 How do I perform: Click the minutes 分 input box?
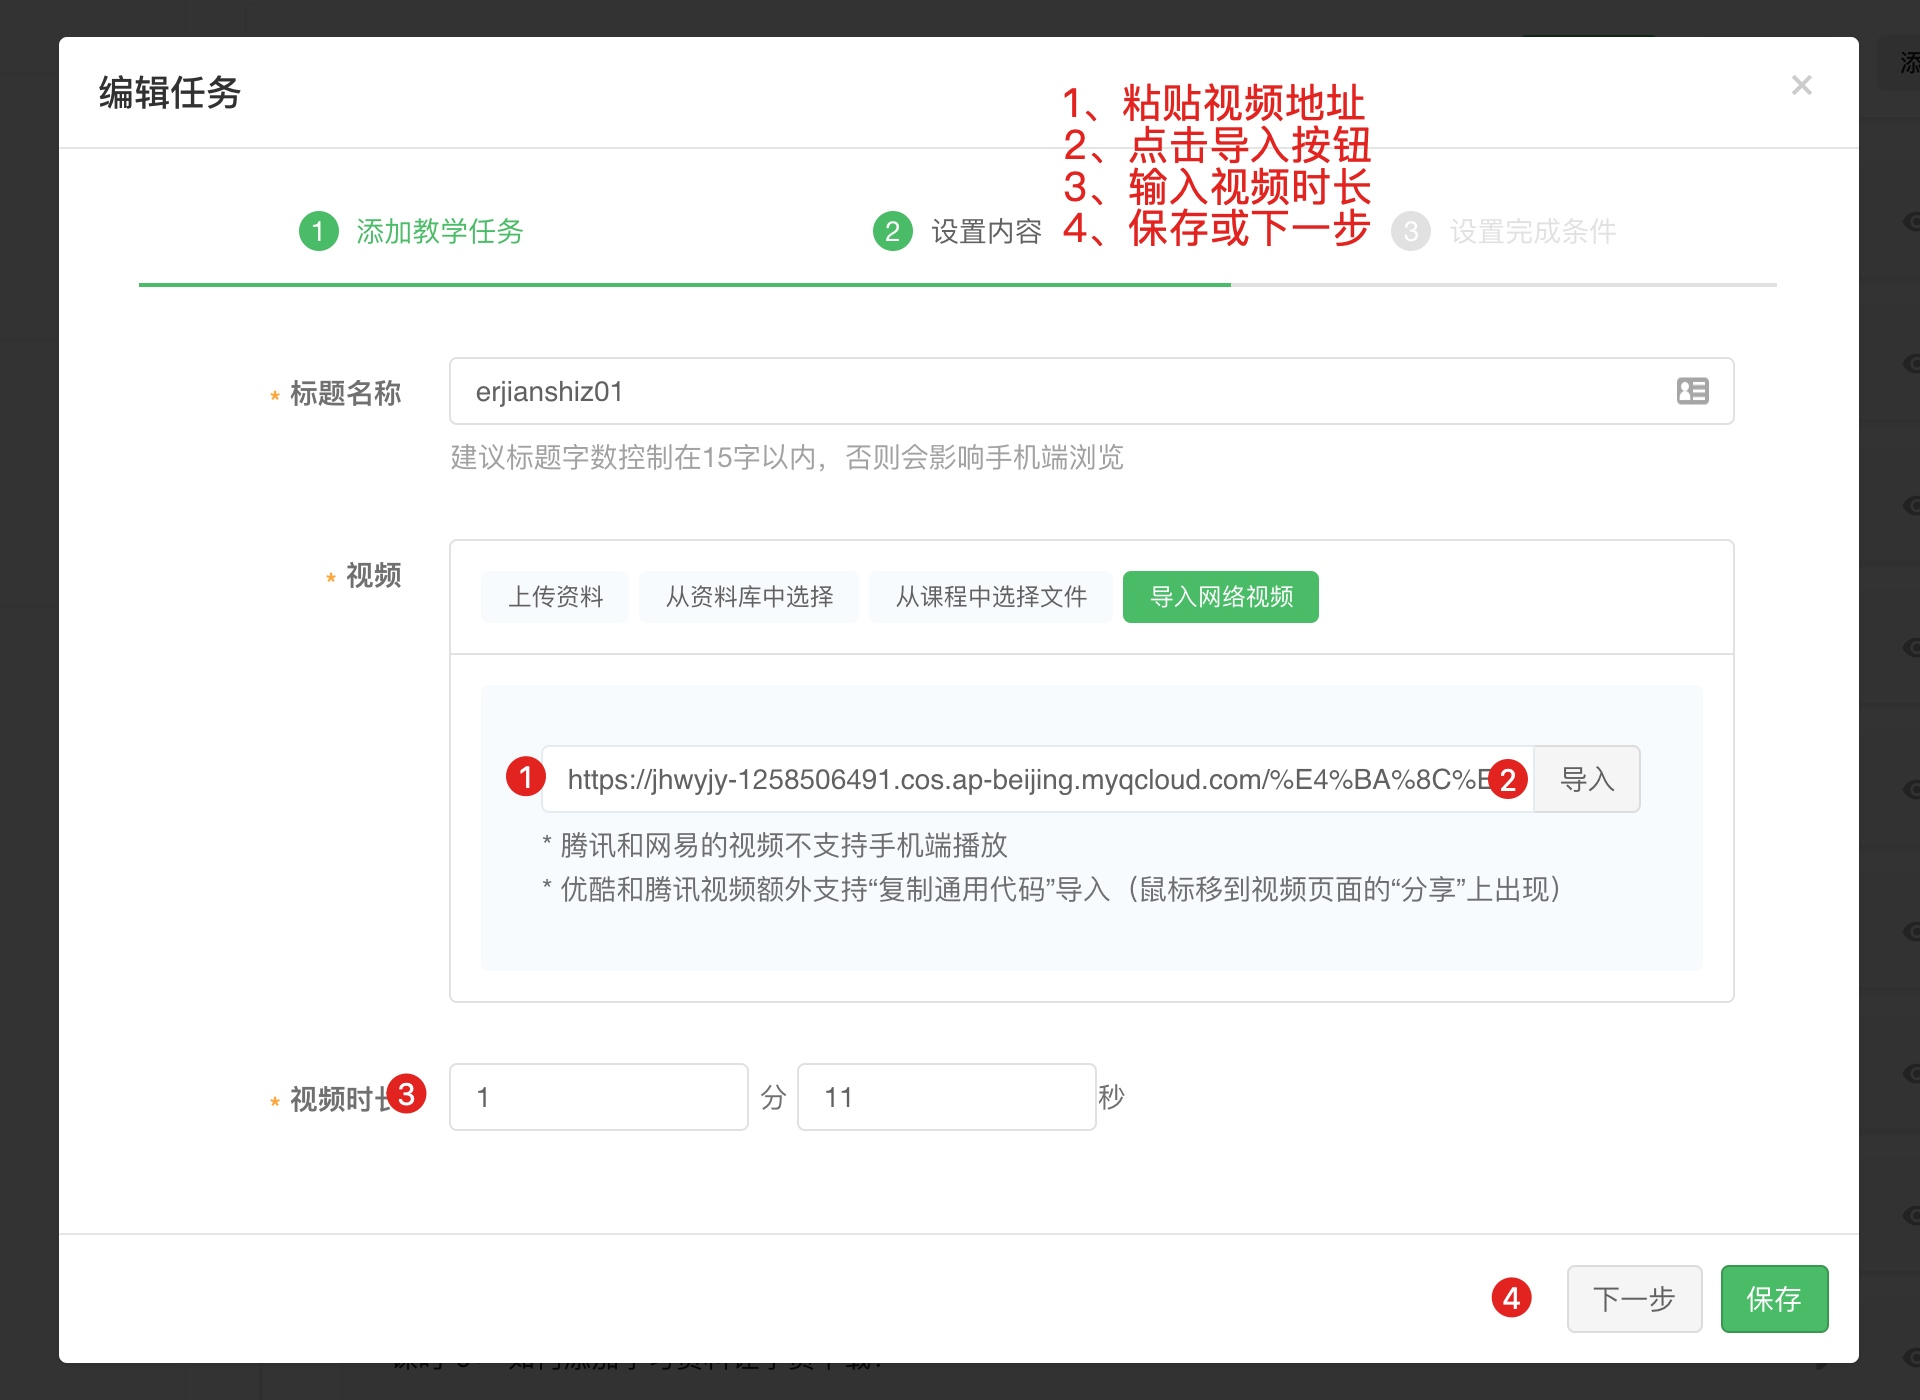click(x=598, y=1097)
